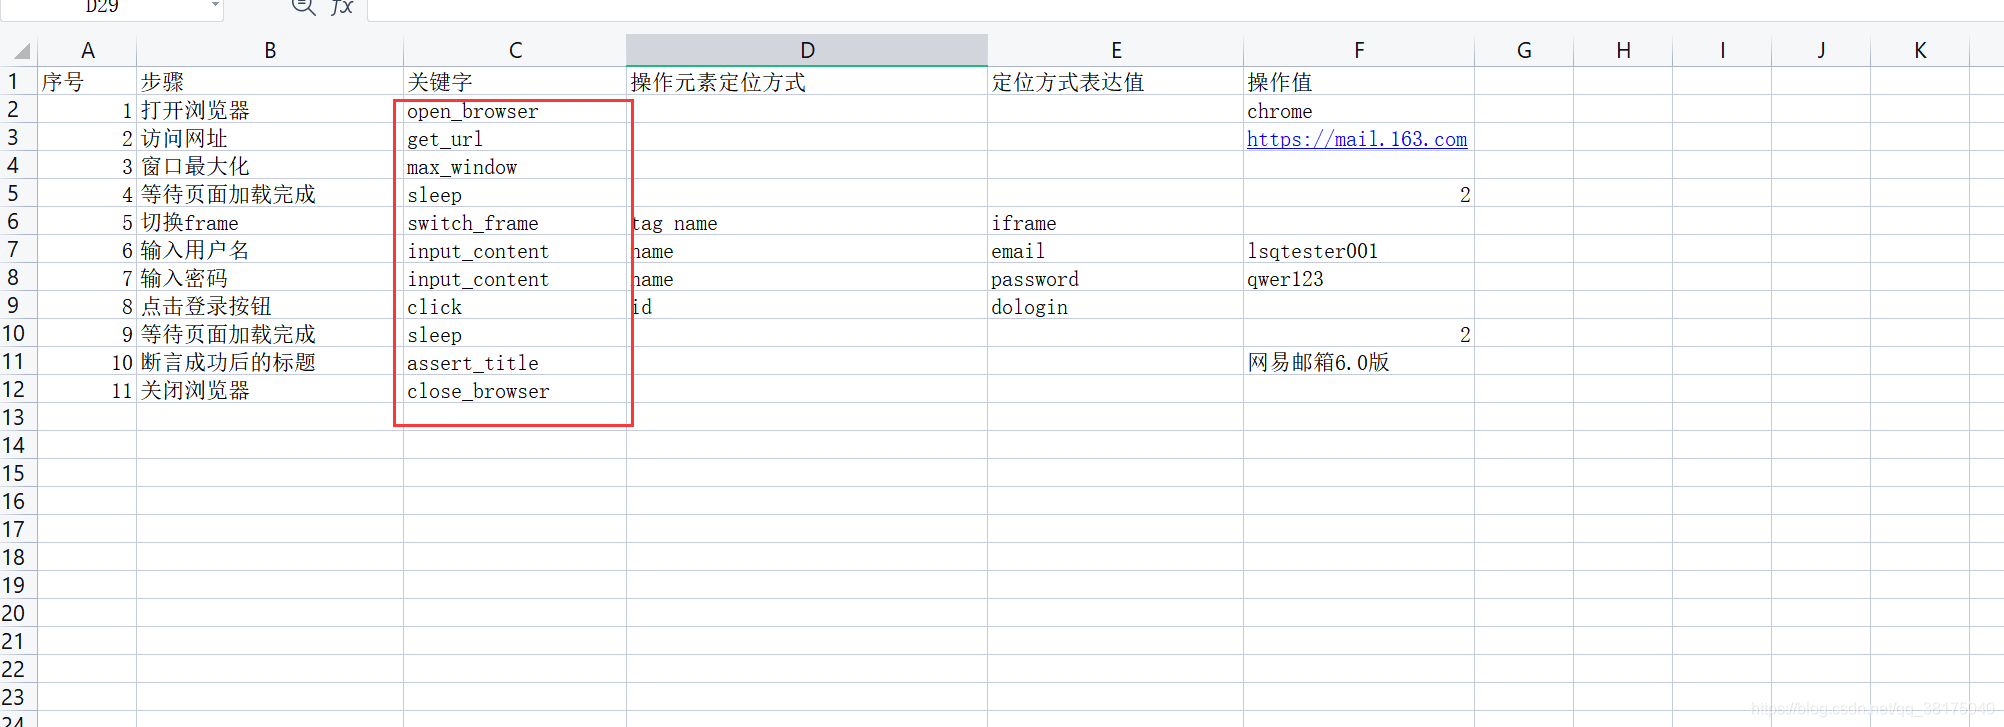
Task: Click the 操作元素定位方式 header cell
Action: [807, 81]
